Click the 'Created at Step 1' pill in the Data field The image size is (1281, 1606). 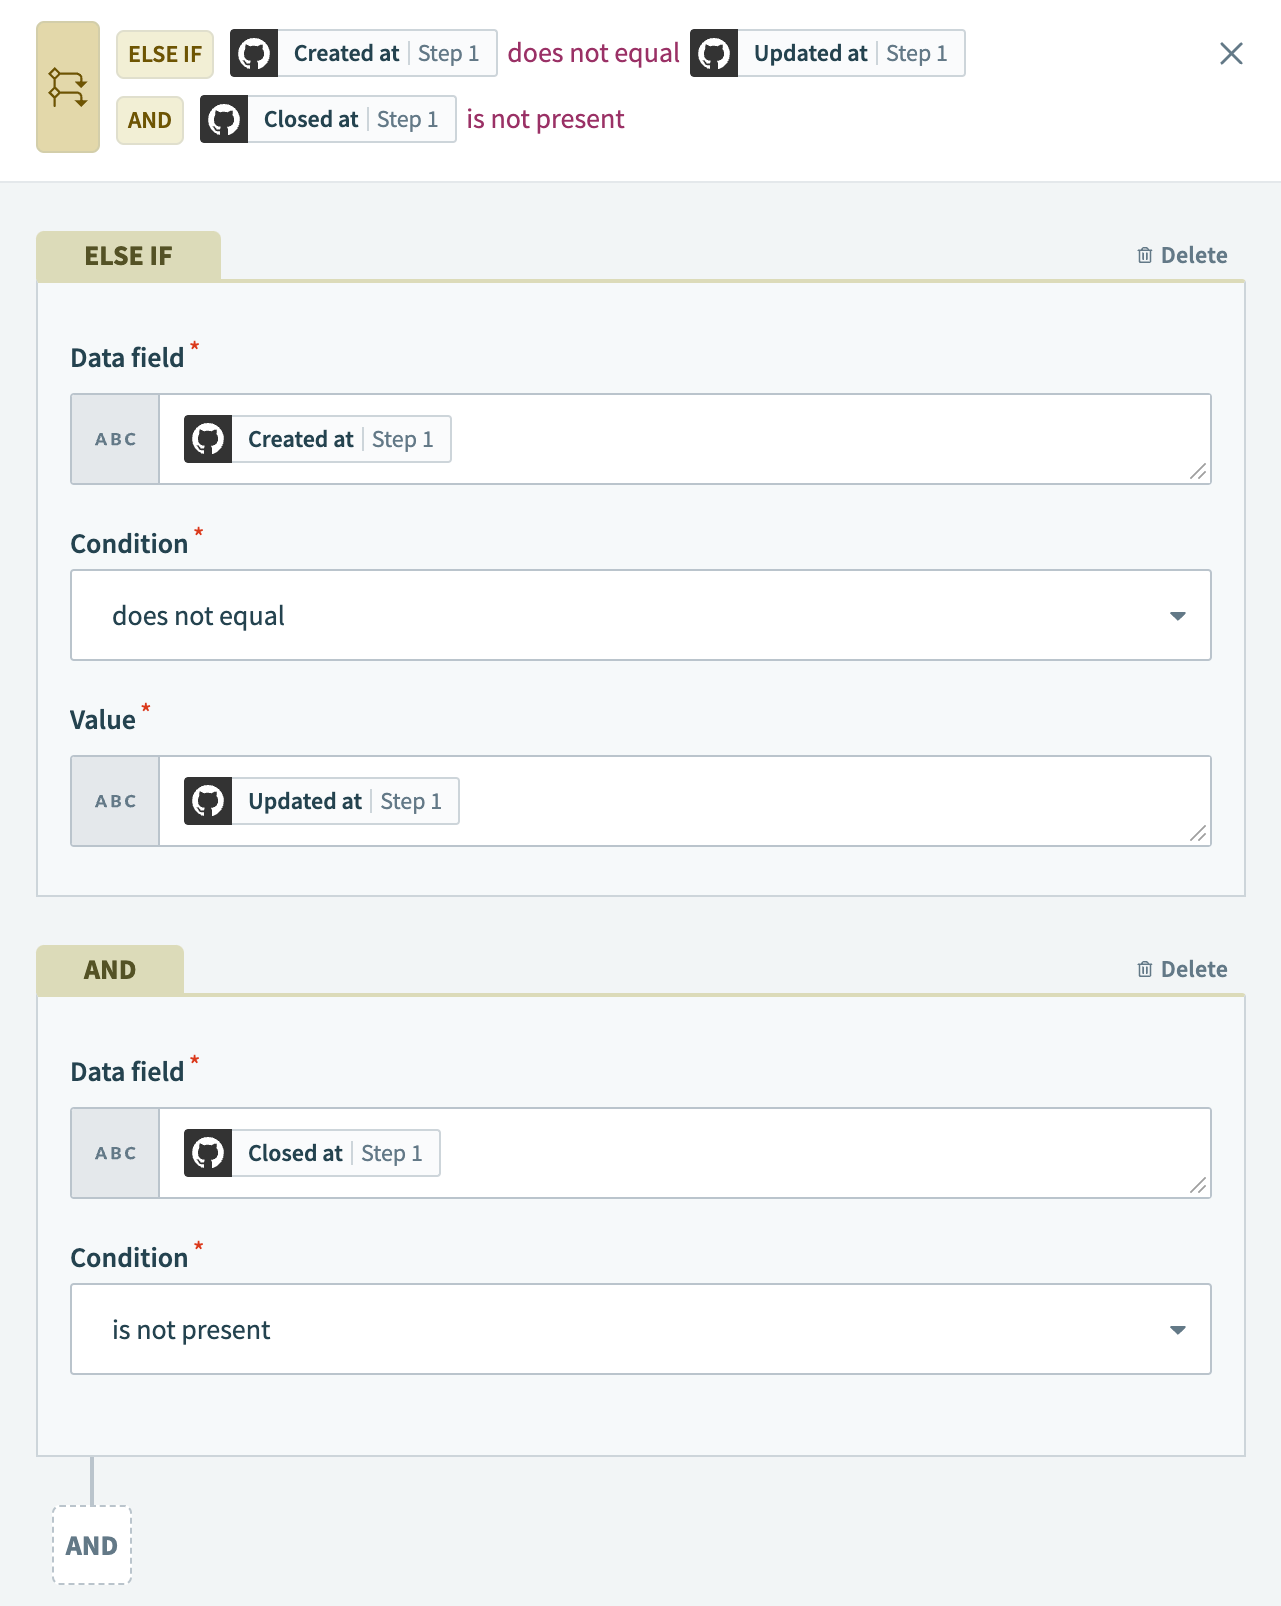pyautogui.click(x=314, y=439)
